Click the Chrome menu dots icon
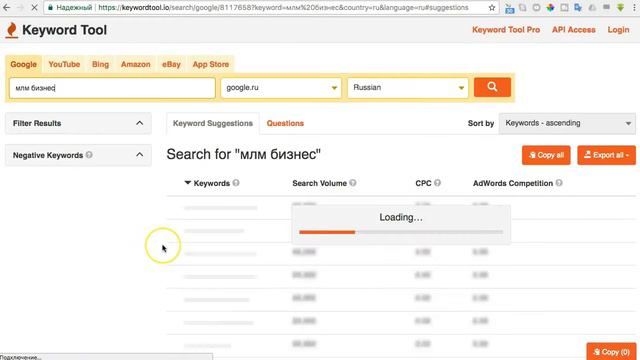The image size is (640, 360). click(x=634, y=7)
